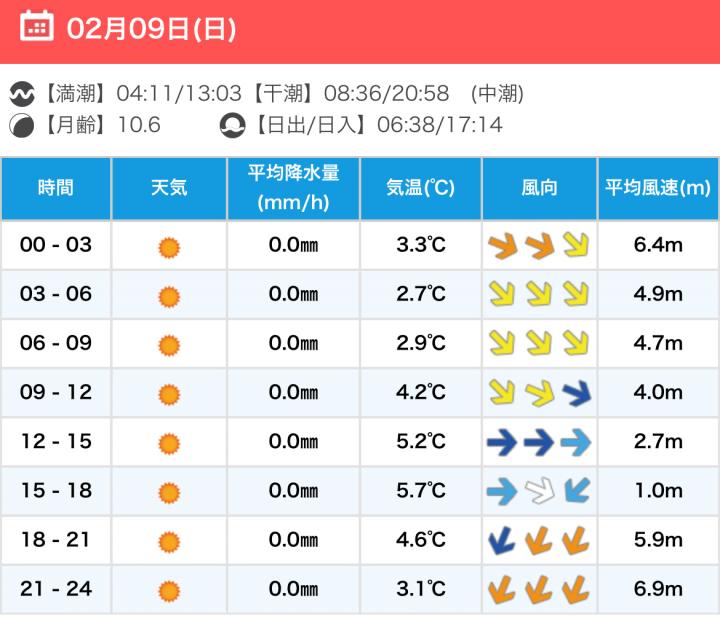Click sunny icon in 06 - 09 row

coord(169,346)
